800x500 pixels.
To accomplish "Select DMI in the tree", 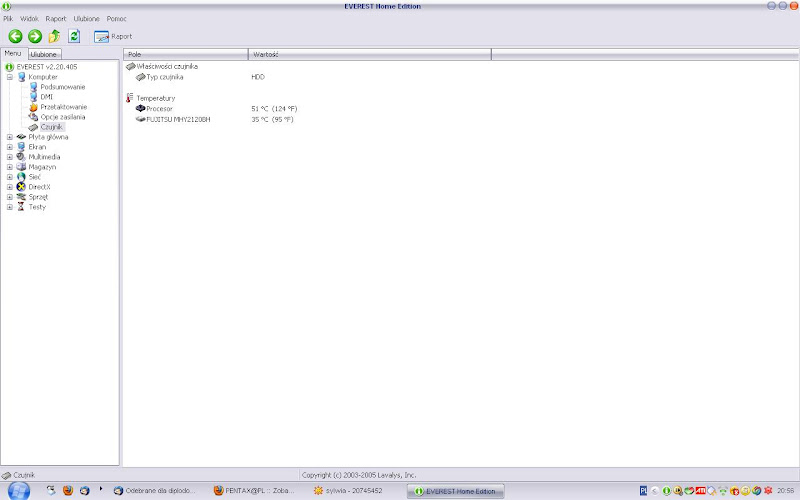I will (x=46, y=97).
